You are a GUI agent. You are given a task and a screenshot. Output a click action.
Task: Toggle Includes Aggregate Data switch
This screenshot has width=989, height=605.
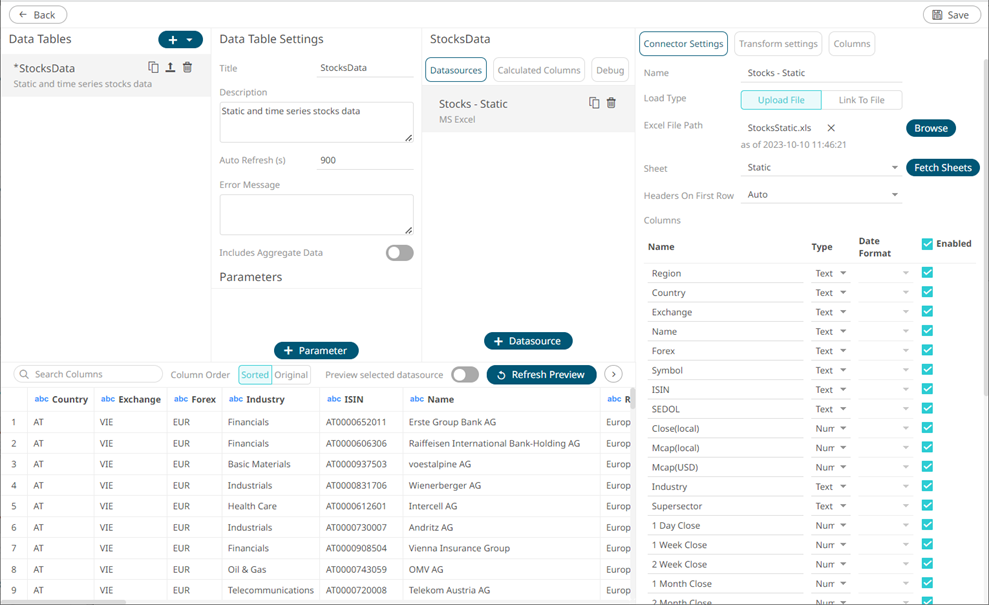click(399, 253)
